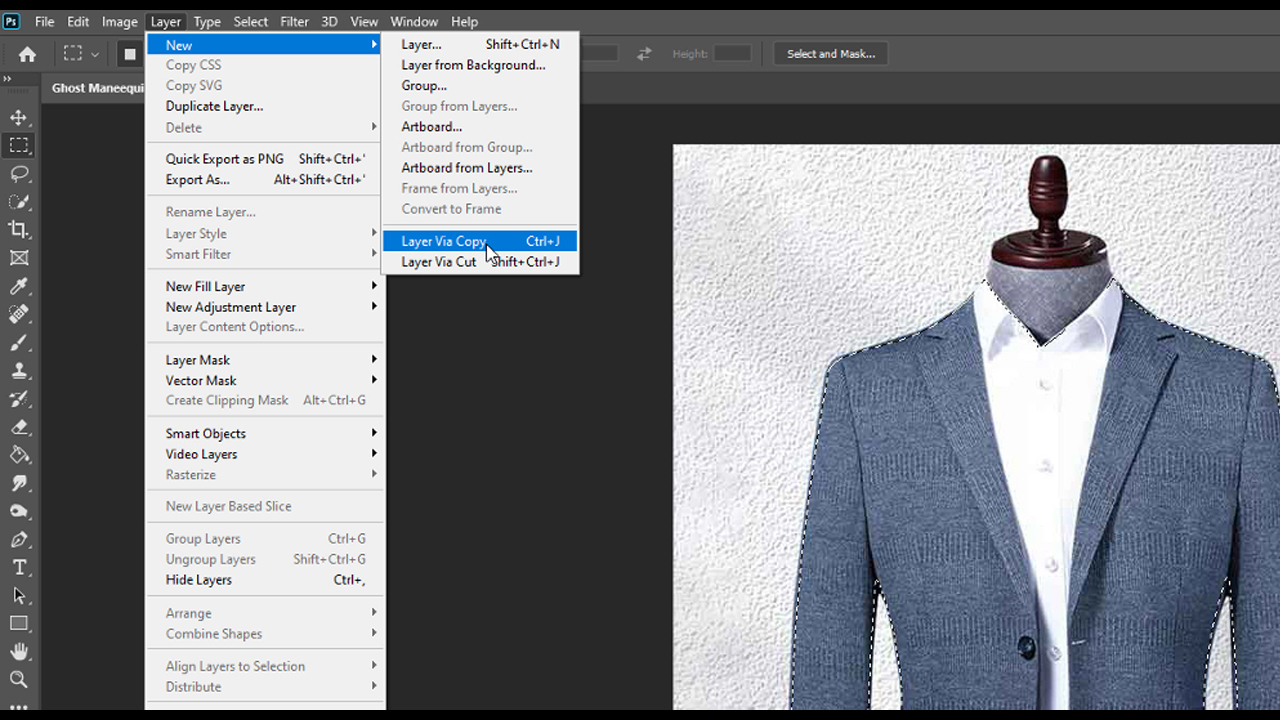
Task: Select the Lasso tool
Action: pos(19,174)
